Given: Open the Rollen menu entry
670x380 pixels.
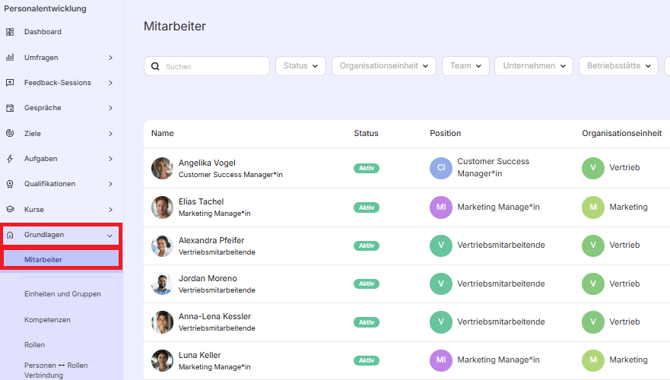Looking at the screenshot, I should [35, 345].
